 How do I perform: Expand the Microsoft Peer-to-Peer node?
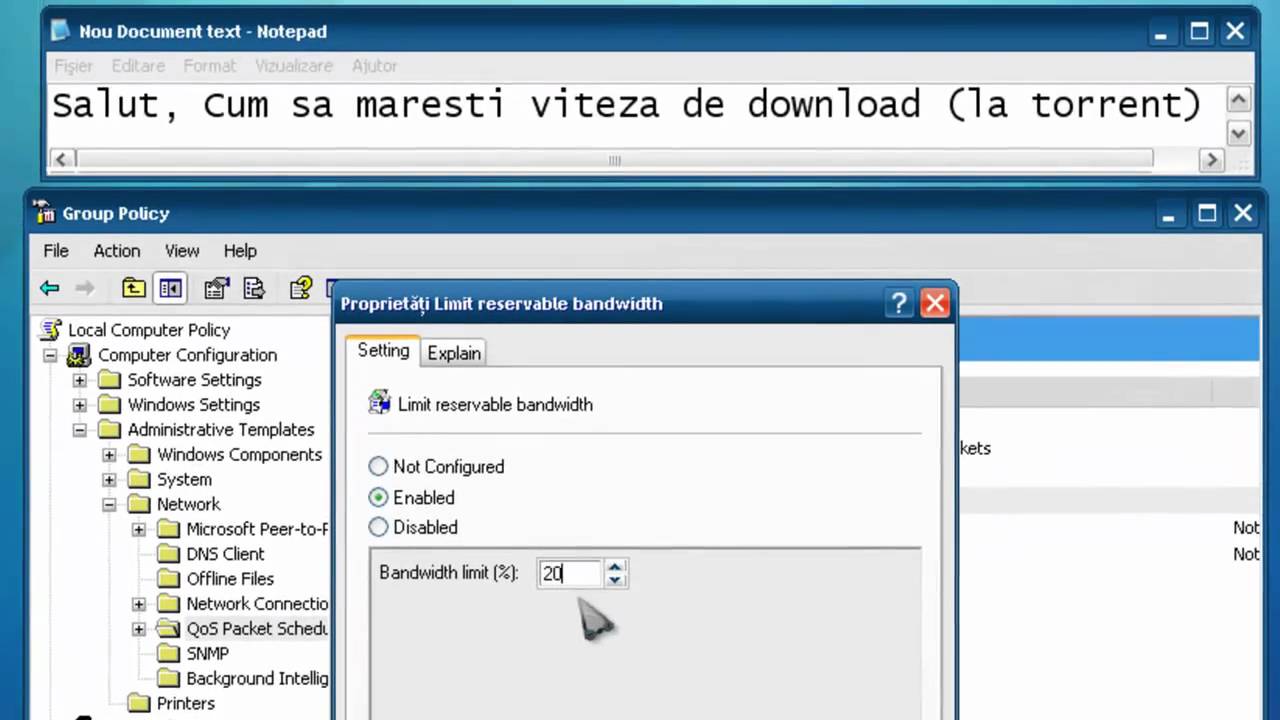tap(139, 529)
